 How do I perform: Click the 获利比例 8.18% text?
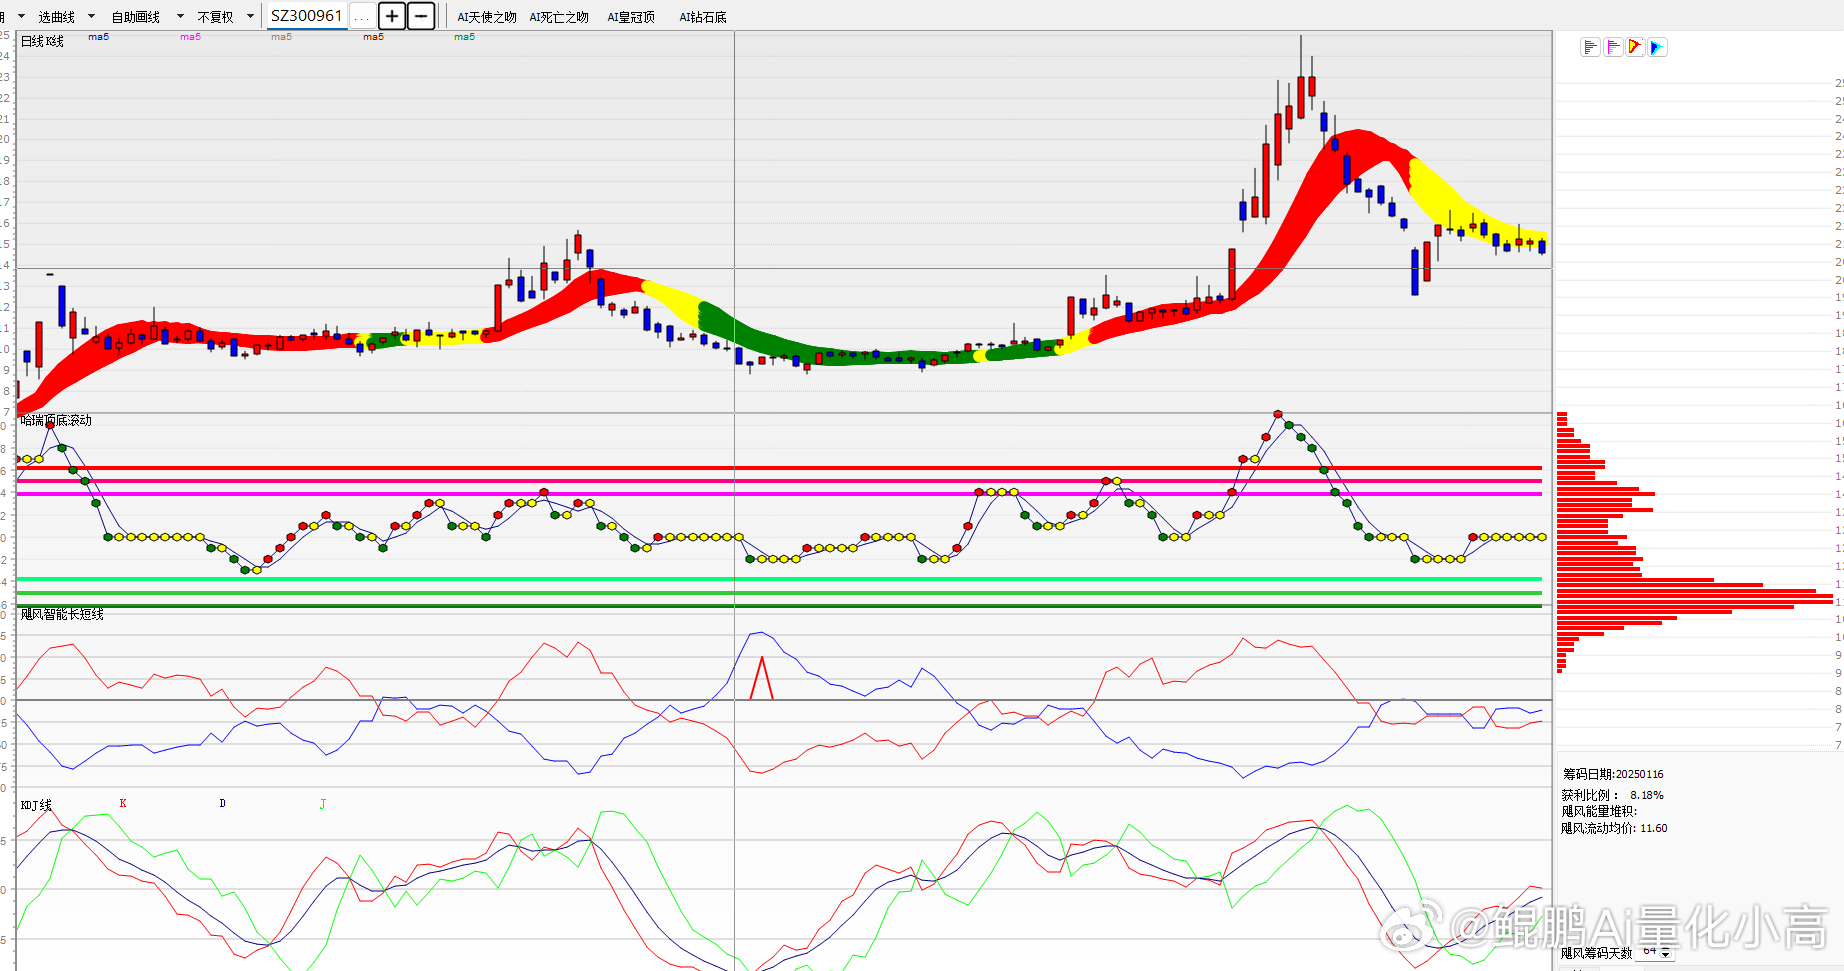[1612, 795]
